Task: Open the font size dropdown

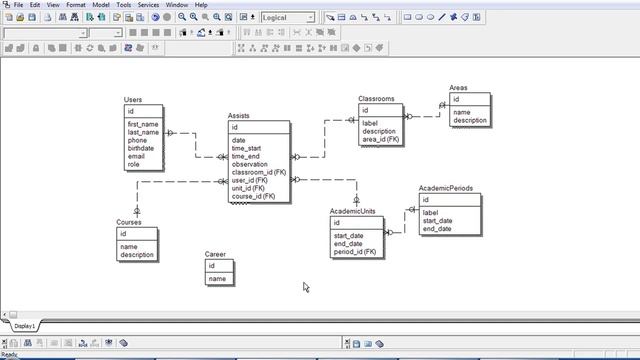Action: click(118, 33)
